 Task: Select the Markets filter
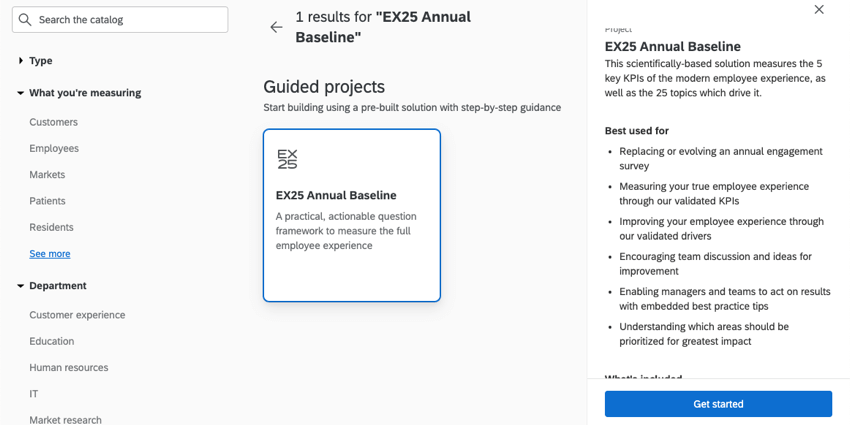tap(47, 175)
